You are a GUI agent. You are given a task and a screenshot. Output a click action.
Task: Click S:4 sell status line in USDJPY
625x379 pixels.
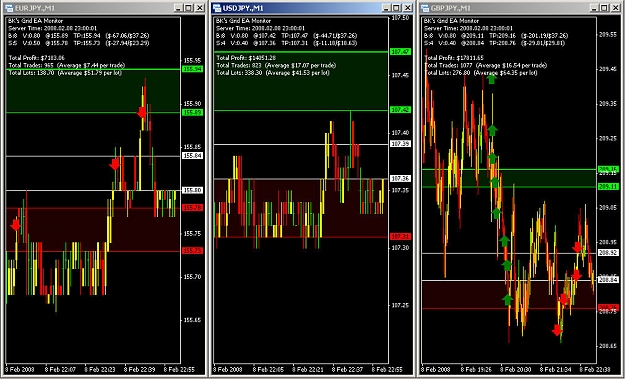(286, 43)
